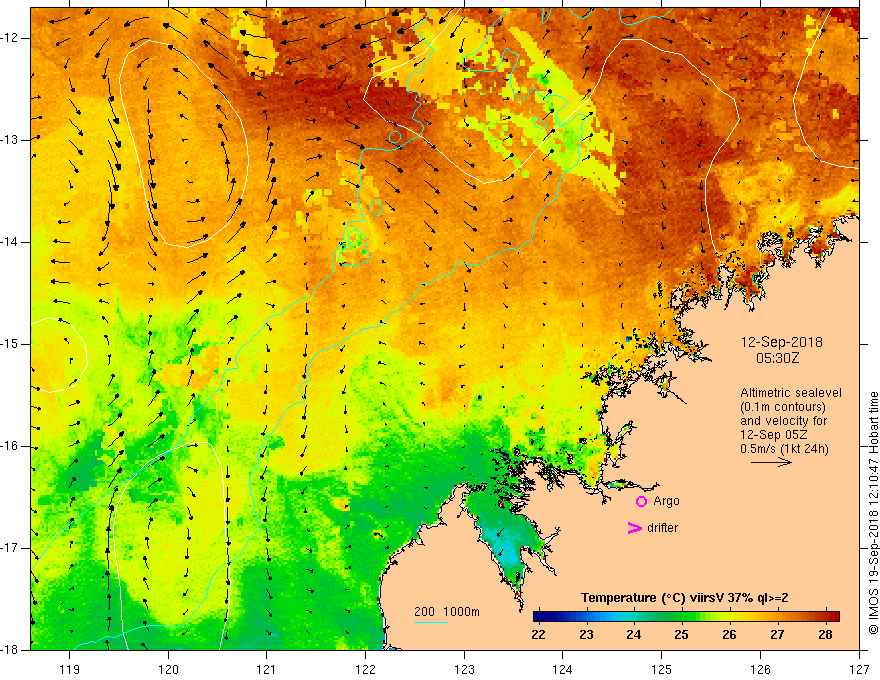880x680 pixels.
Task: Click colorbar tick label '27'
Action: coord(777,635)
